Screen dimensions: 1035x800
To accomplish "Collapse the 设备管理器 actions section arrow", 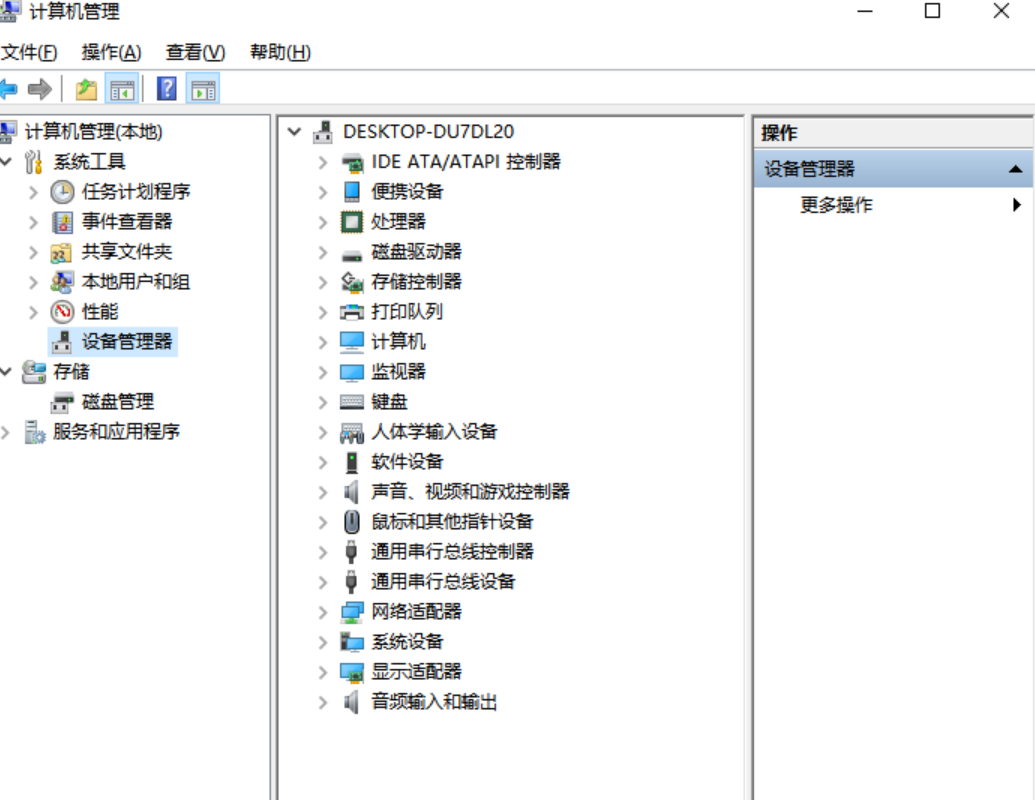I will (1015, 170).
